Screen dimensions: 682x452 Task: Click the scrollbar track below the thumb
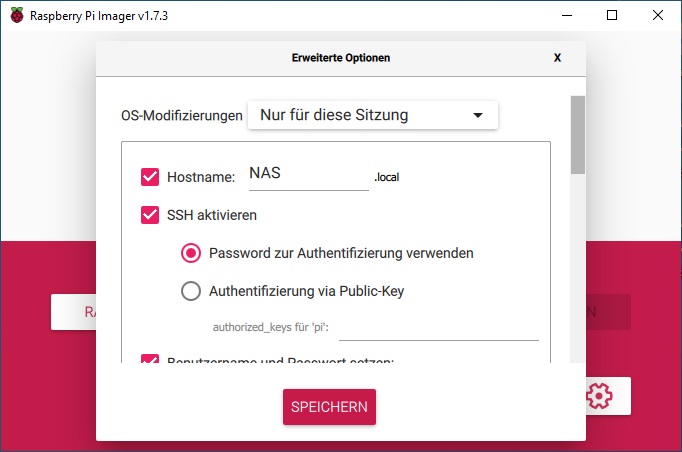coord(578,268)
